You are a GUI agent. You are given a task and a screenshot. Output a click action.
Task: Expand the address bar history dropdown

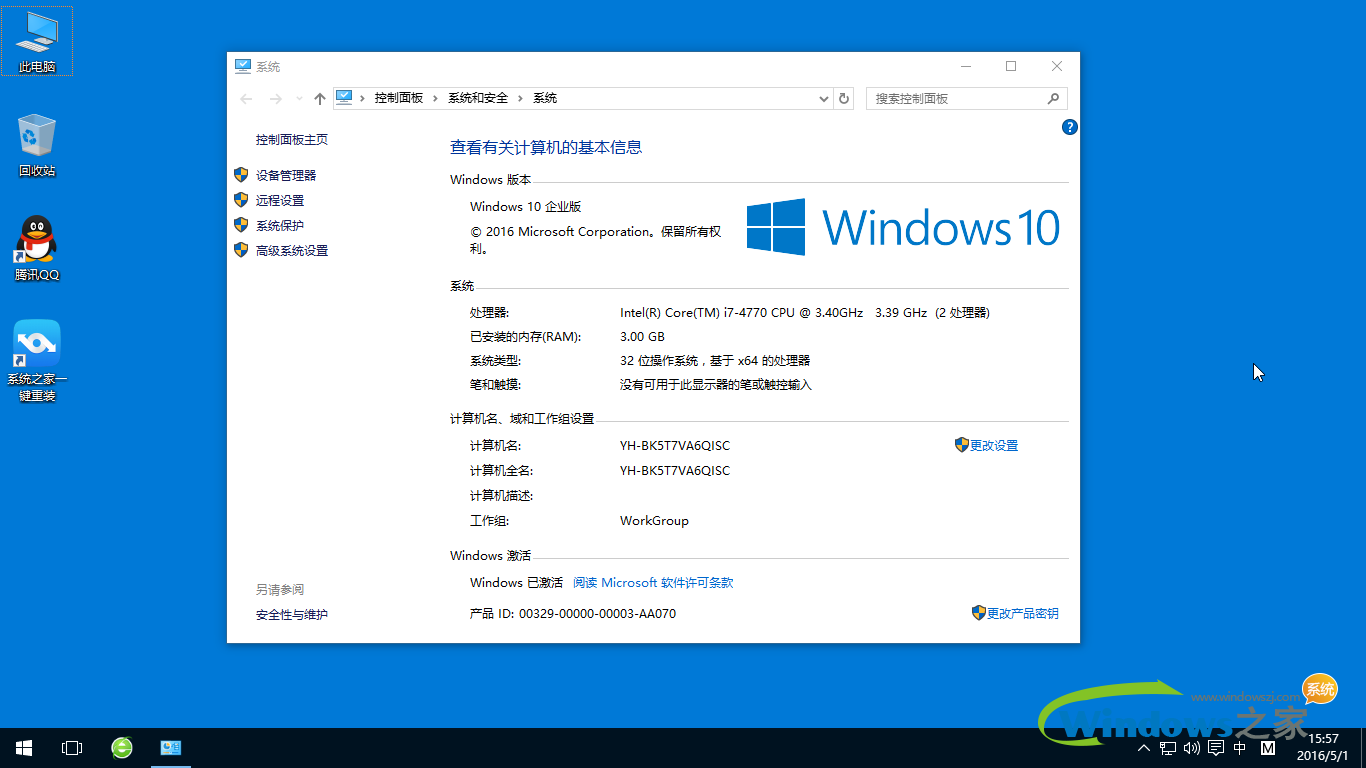click(x=823, y=98)
